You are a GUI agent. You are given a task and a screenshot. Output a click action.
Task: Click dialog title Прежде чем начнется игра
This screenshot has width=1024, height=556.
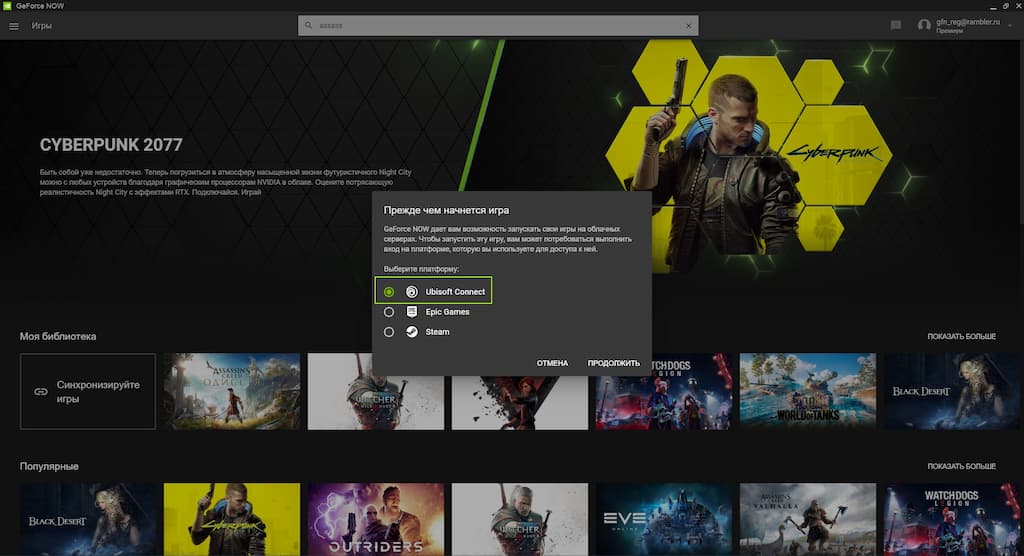click(x=446, y=210)
